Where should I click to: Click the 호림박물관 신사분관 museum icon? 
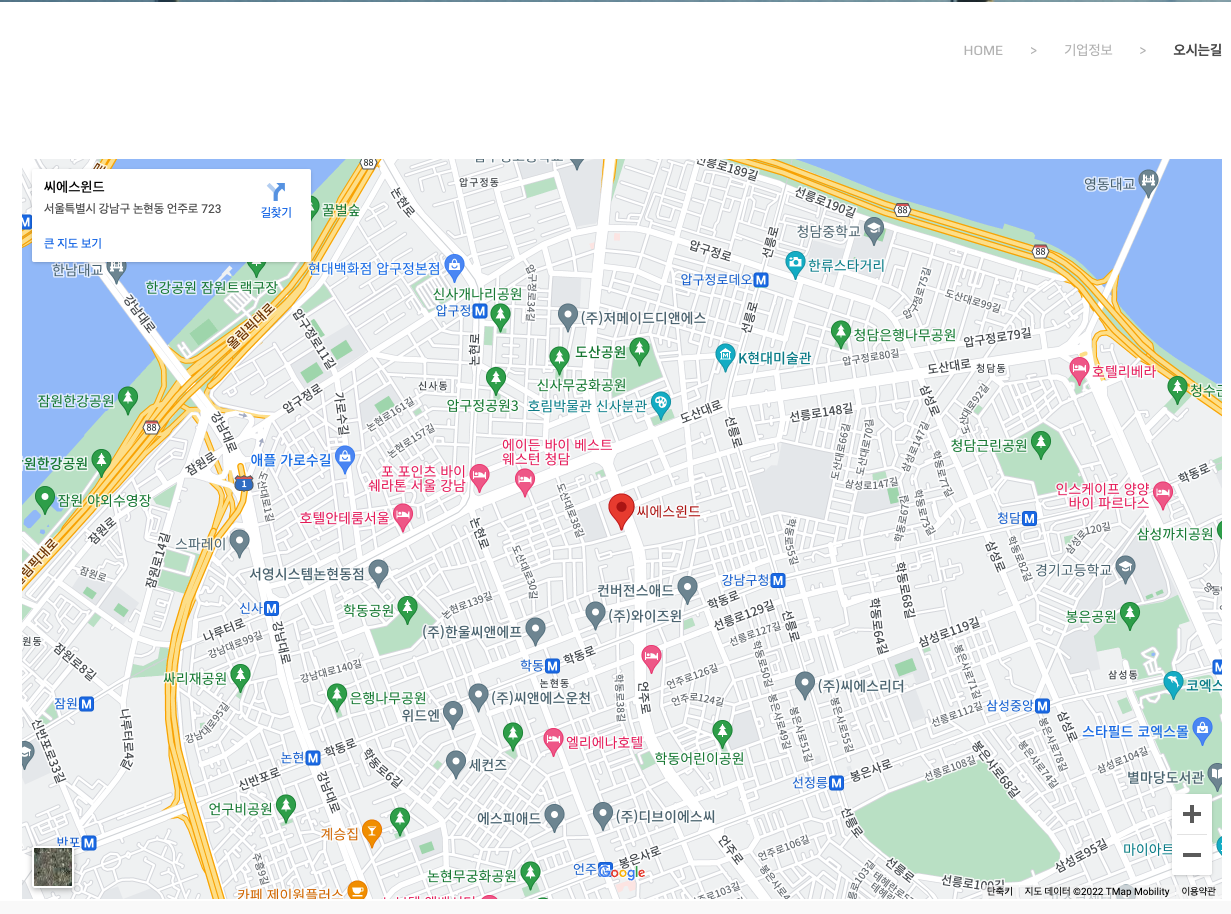tap(661, 405)
